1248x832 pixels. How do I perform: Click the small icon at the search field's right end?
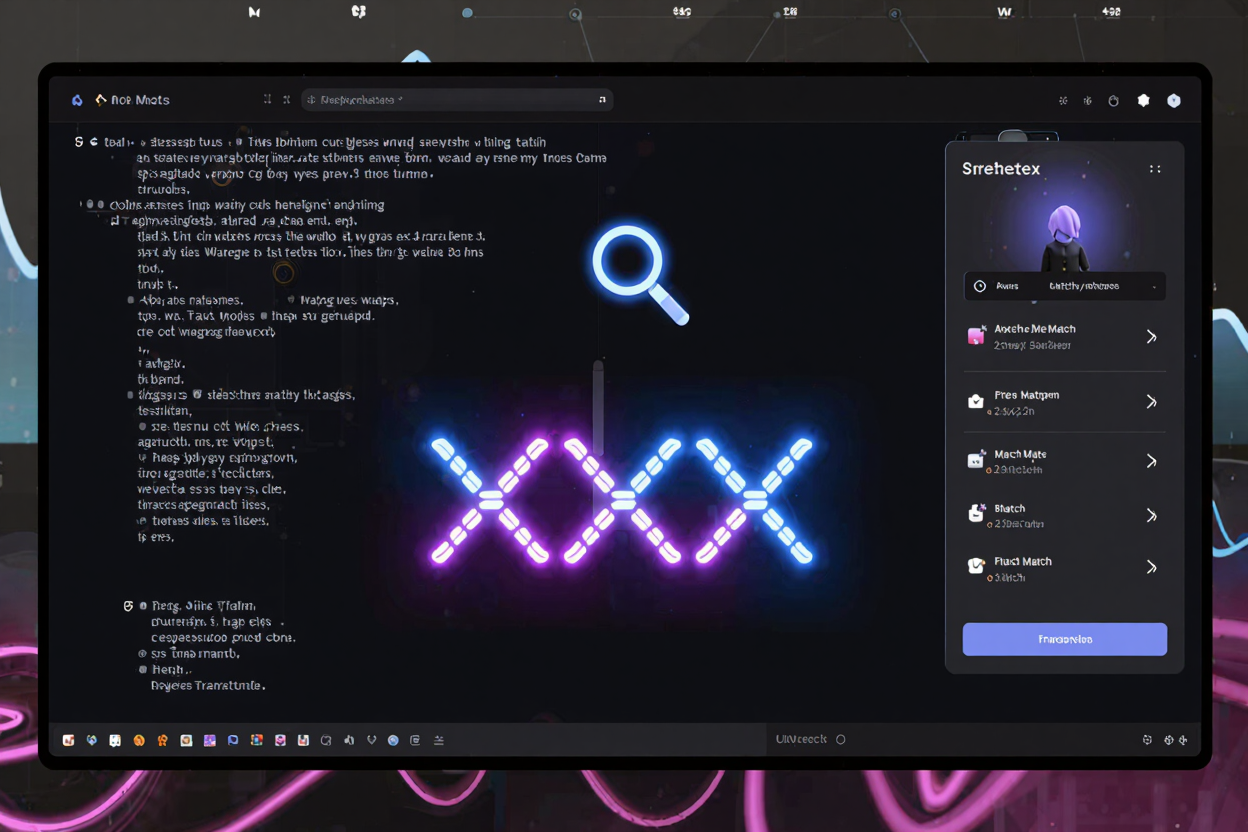tap(602, 100)
